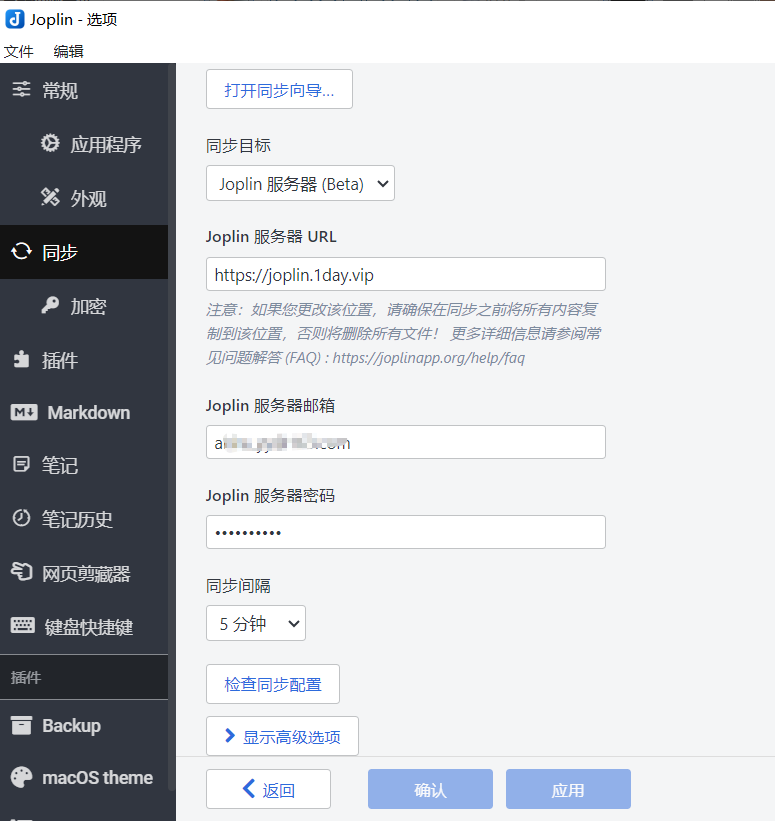The image size is (775, 821).
Task: Click the sidebar vertical scrollbar
Action: point(170,427)
